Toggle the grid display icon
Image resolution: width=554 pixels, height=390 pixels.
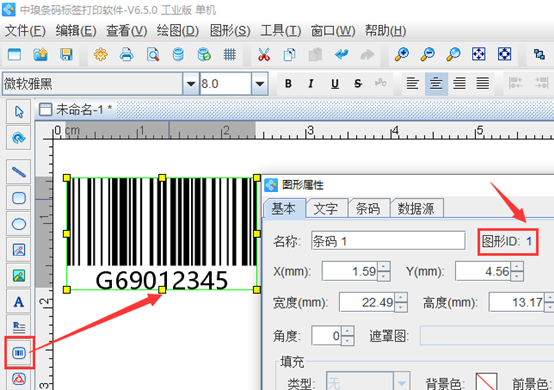[230, 54]
